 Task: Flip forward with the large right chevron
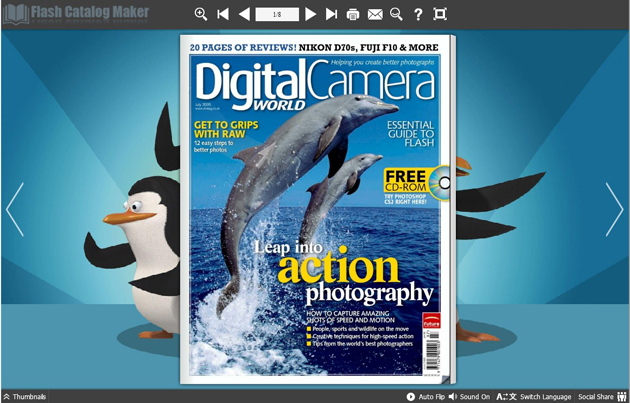614,209
